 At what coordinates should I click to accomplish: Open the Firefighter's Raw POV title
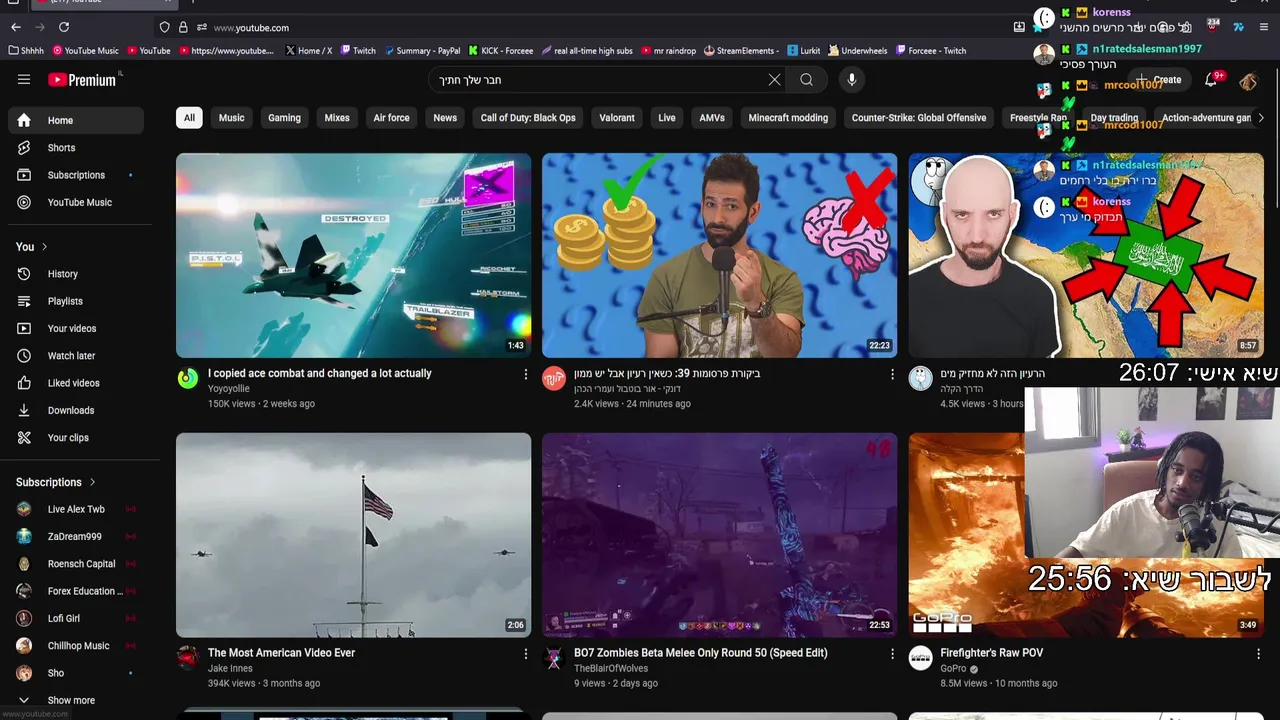[x=991, y=653]
